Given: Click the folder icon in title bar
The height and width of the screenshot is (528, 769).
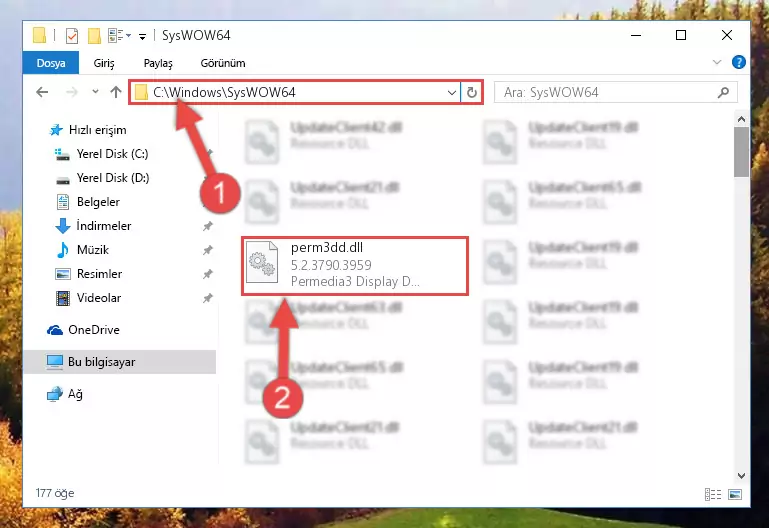Looking at the screenshot, I should (39, 35).
